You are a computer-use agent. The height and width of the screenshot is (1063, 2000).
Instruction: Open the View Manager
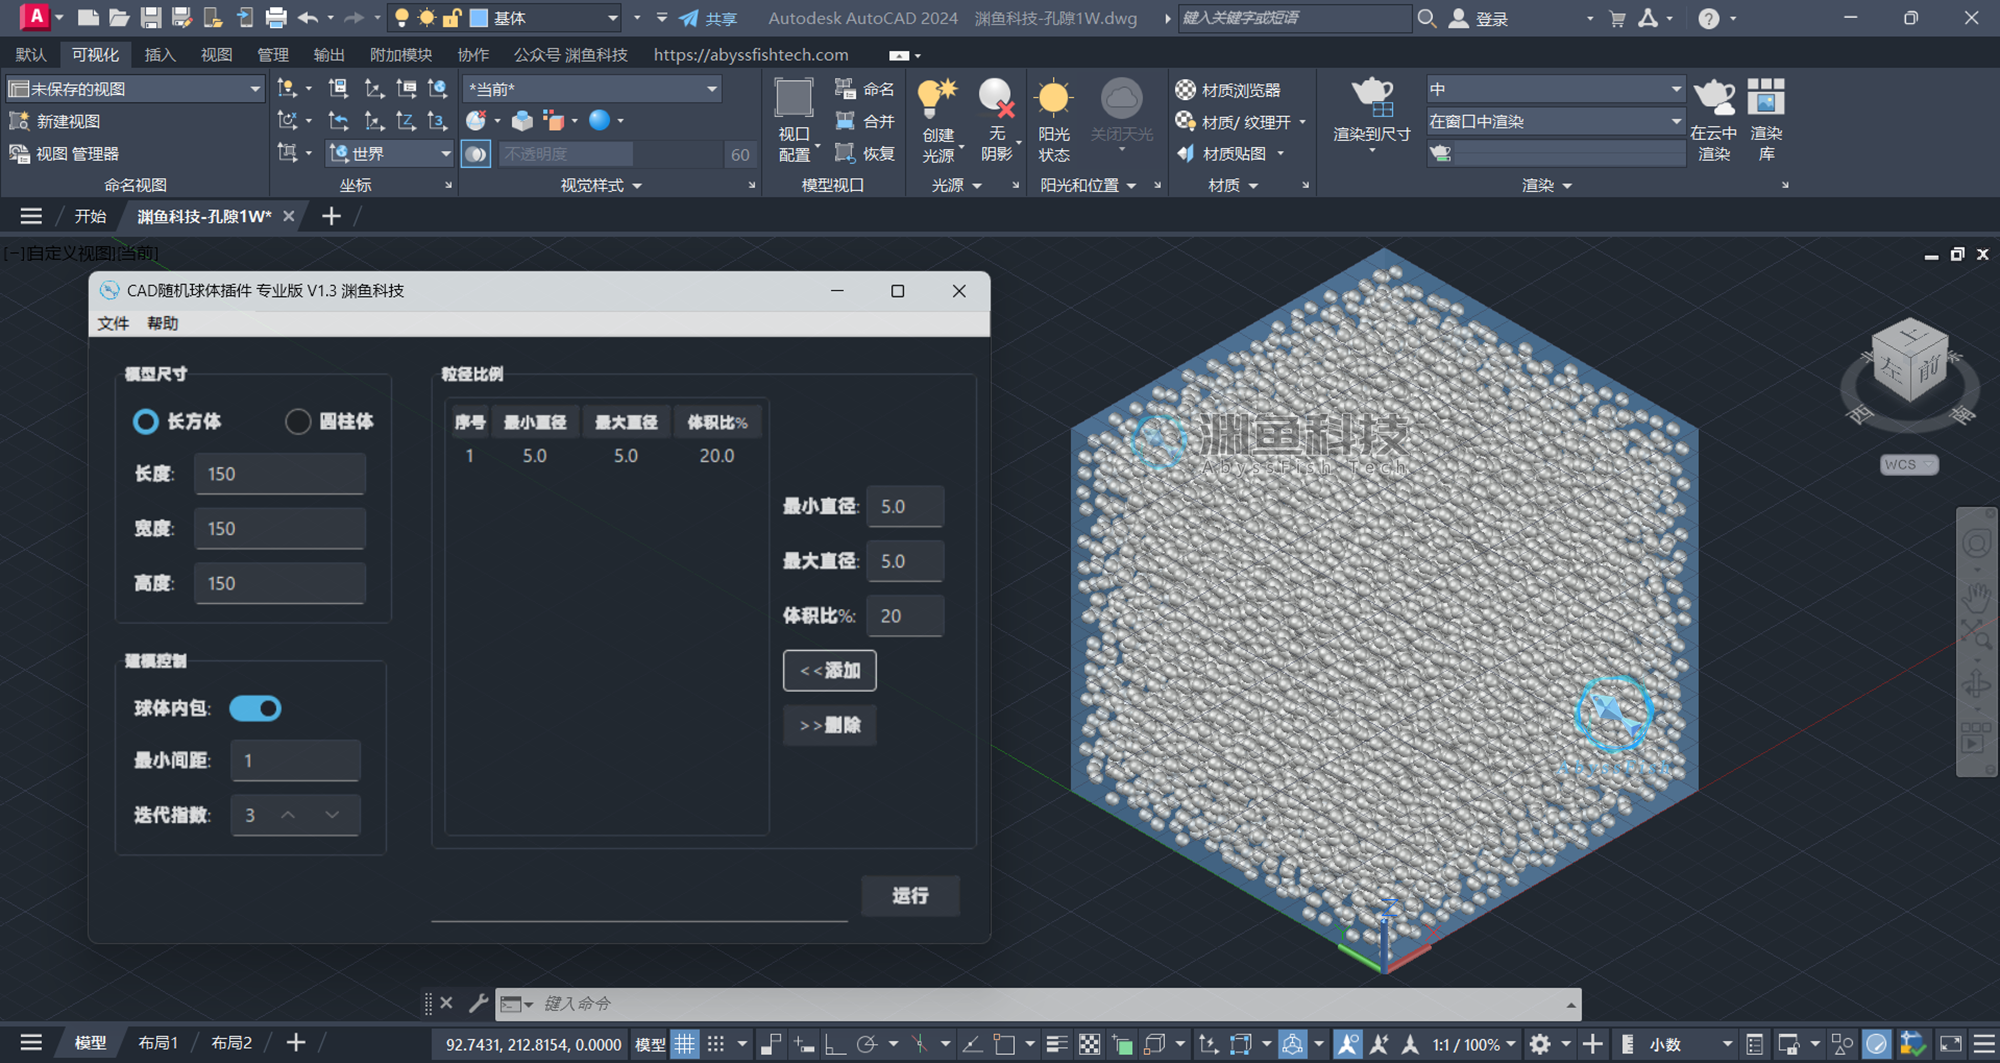65,153
